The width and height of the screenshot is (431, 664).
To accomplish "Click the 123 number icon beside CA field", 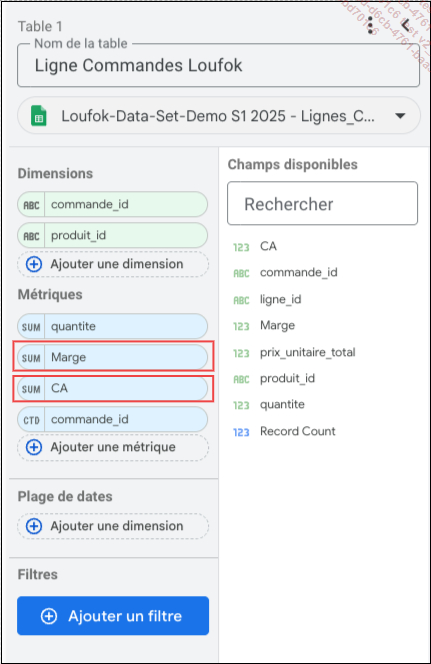I will pos(241,247).
